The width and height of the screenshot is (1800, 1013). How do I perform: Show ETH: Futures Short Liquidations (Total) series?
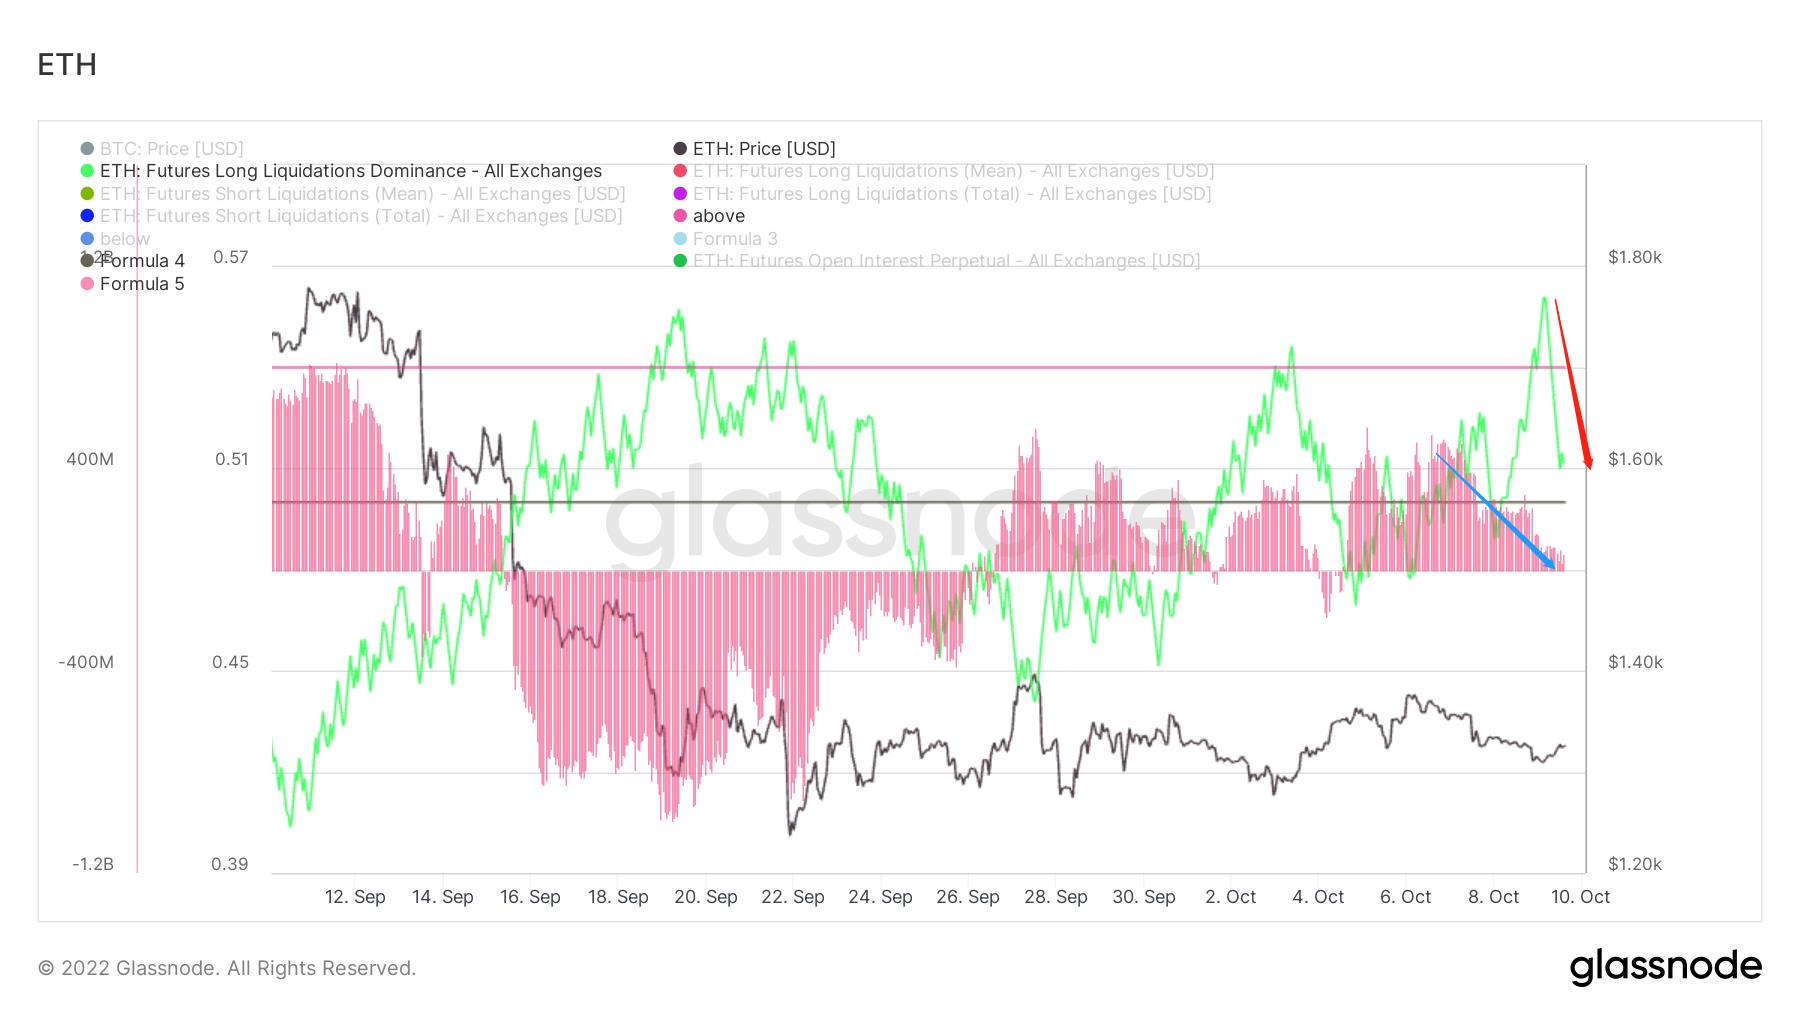[x=360, y=216]
